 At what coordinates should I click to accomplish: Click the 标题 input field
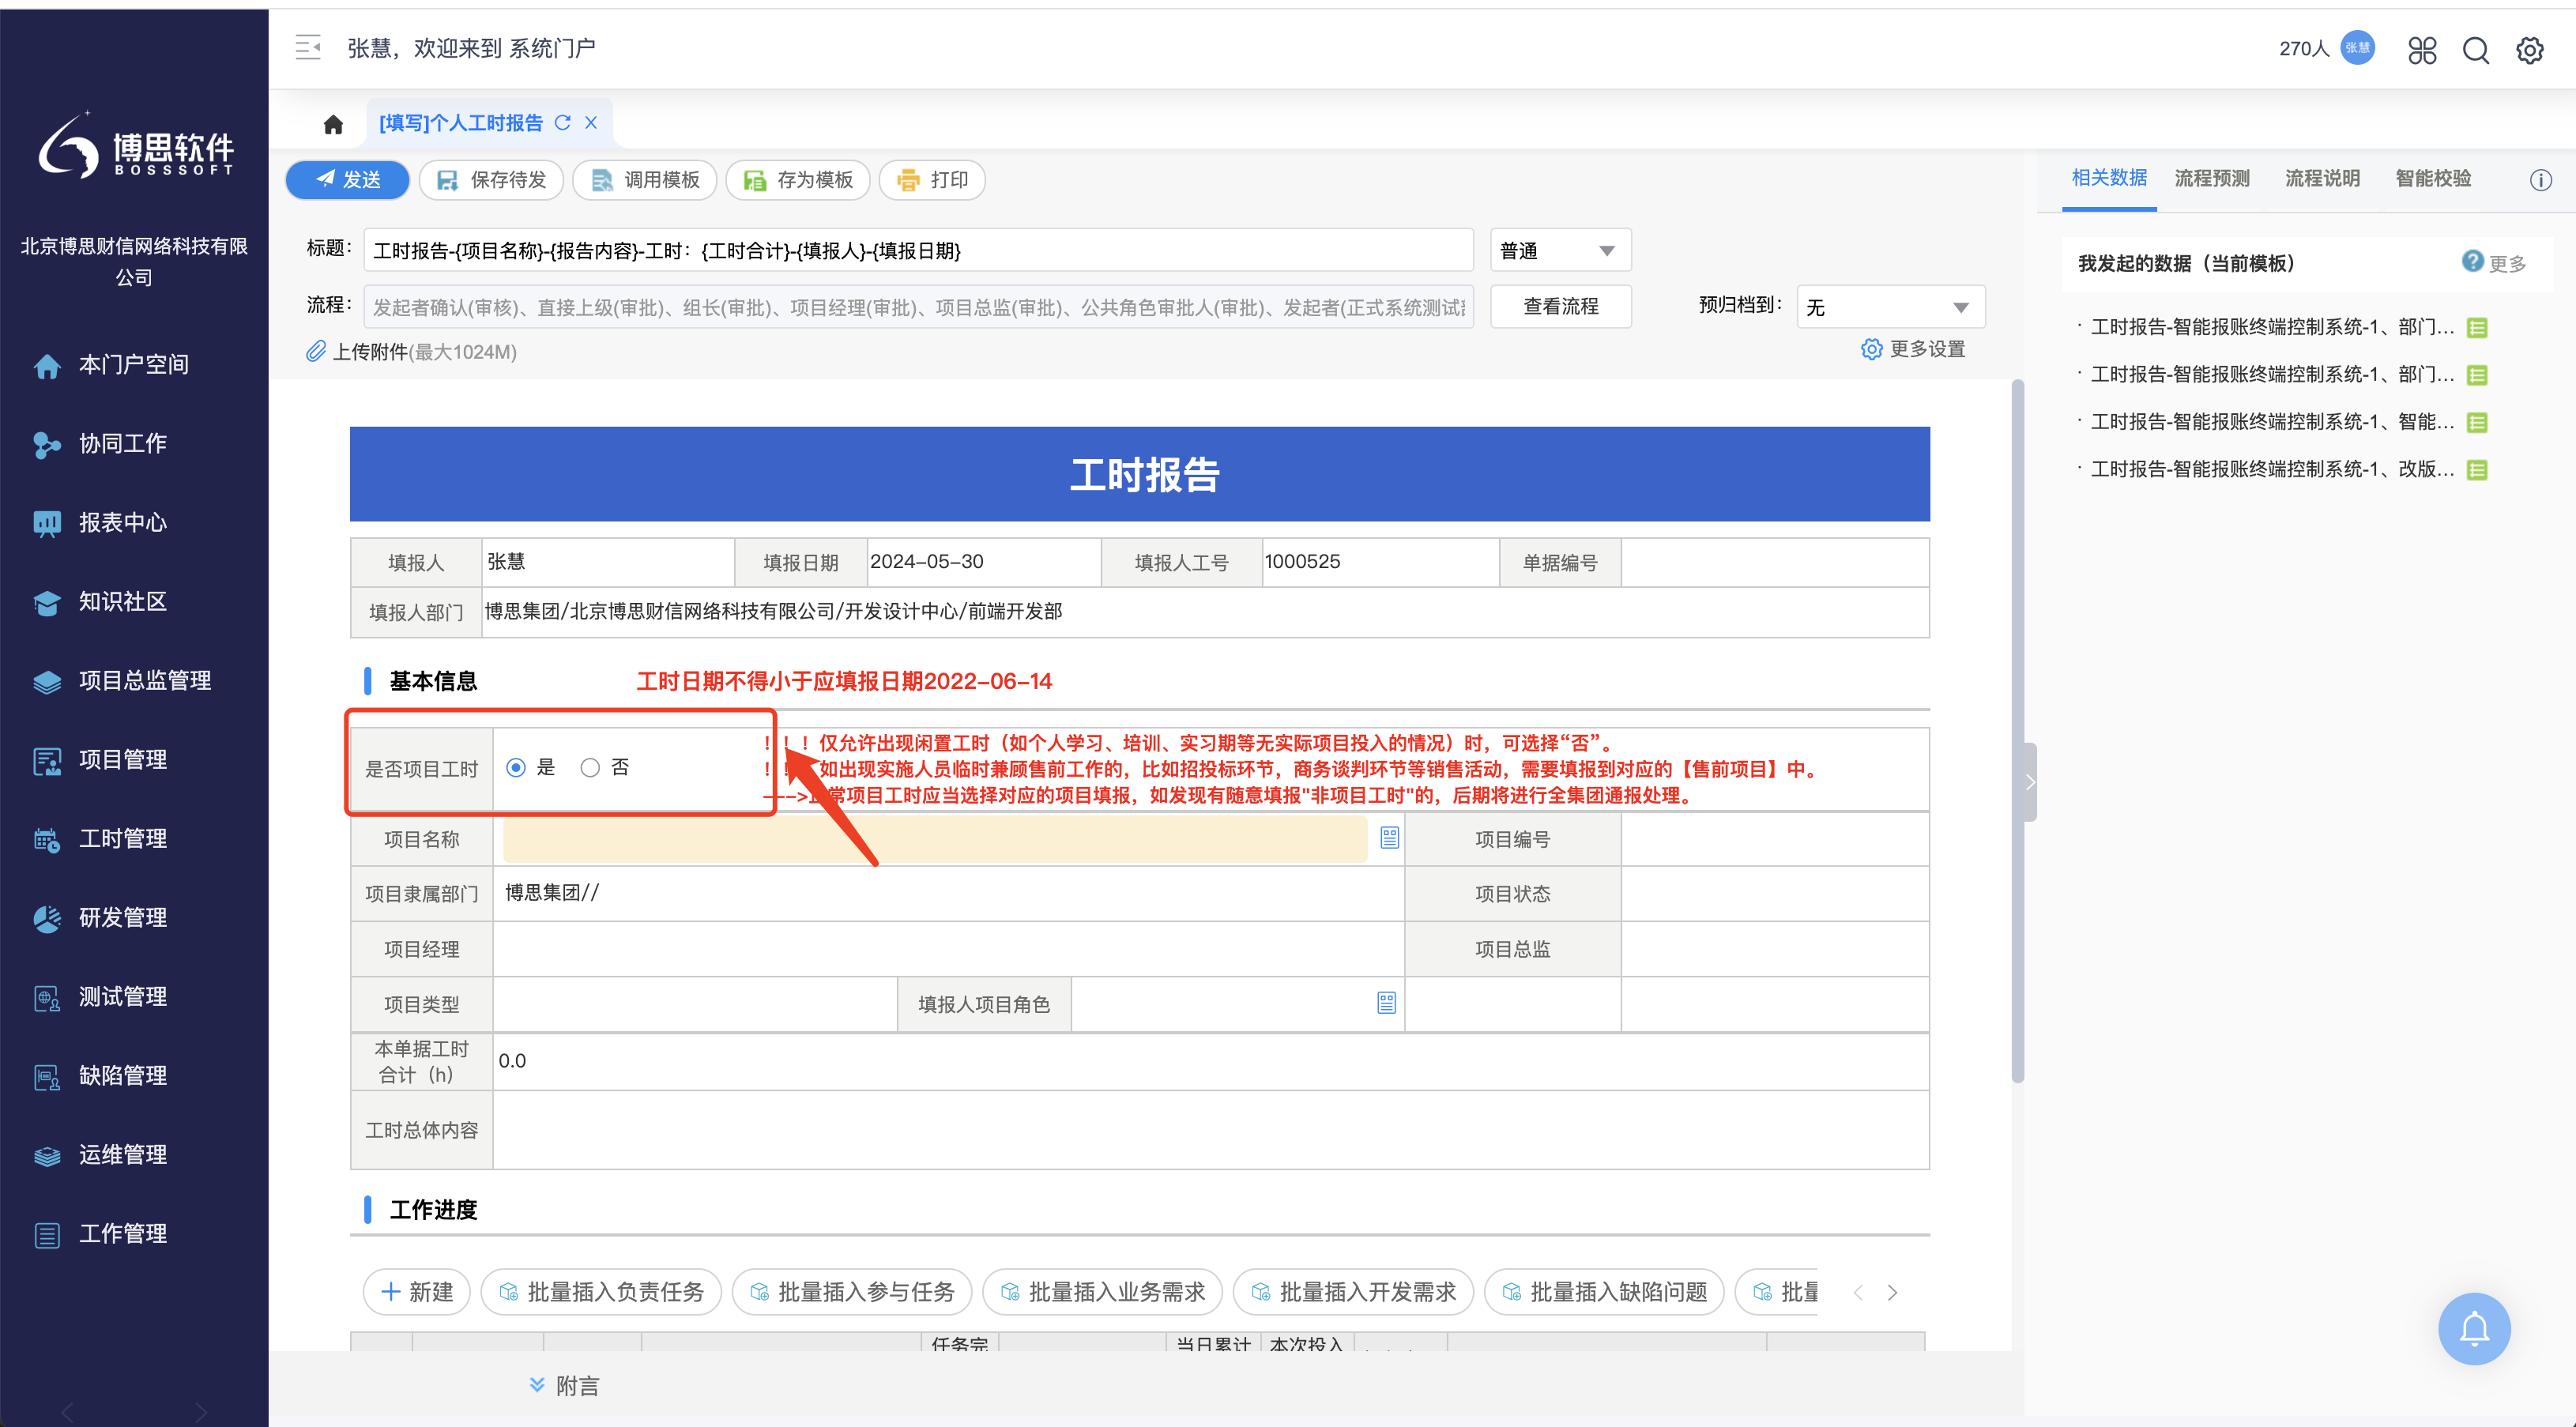918,250
